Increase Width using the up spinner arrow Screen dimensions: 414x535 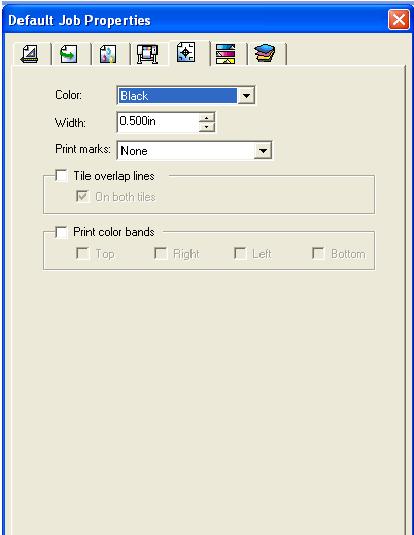(x=206, y=118)
